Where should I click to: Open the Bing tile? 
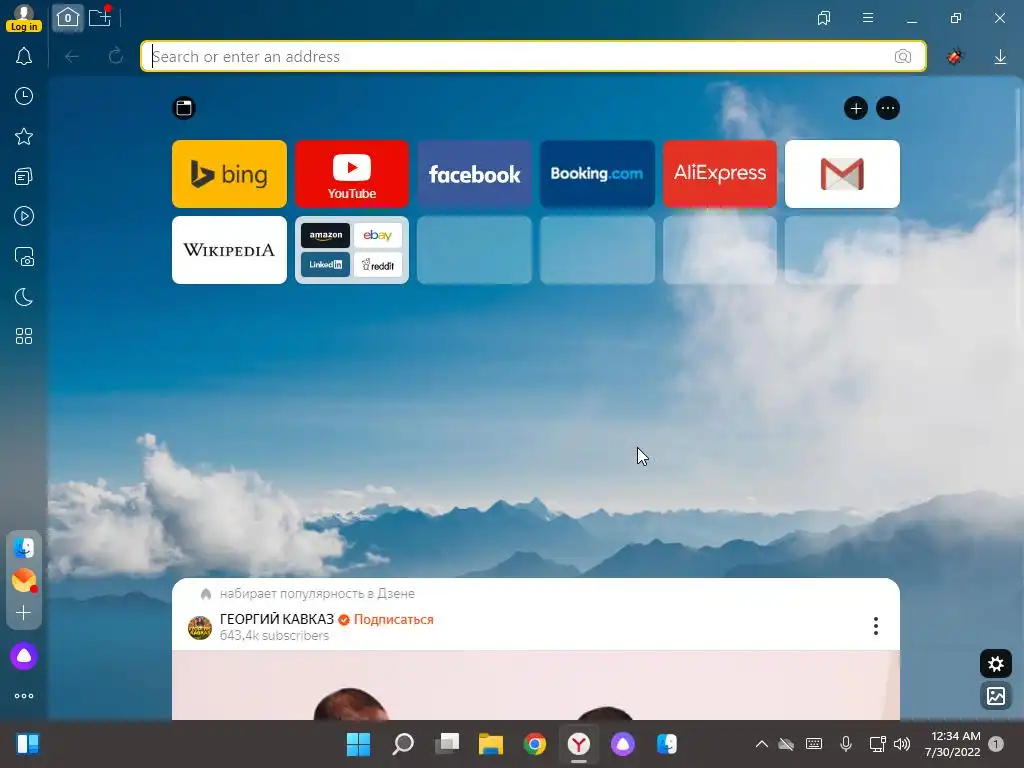pos(229,174)
